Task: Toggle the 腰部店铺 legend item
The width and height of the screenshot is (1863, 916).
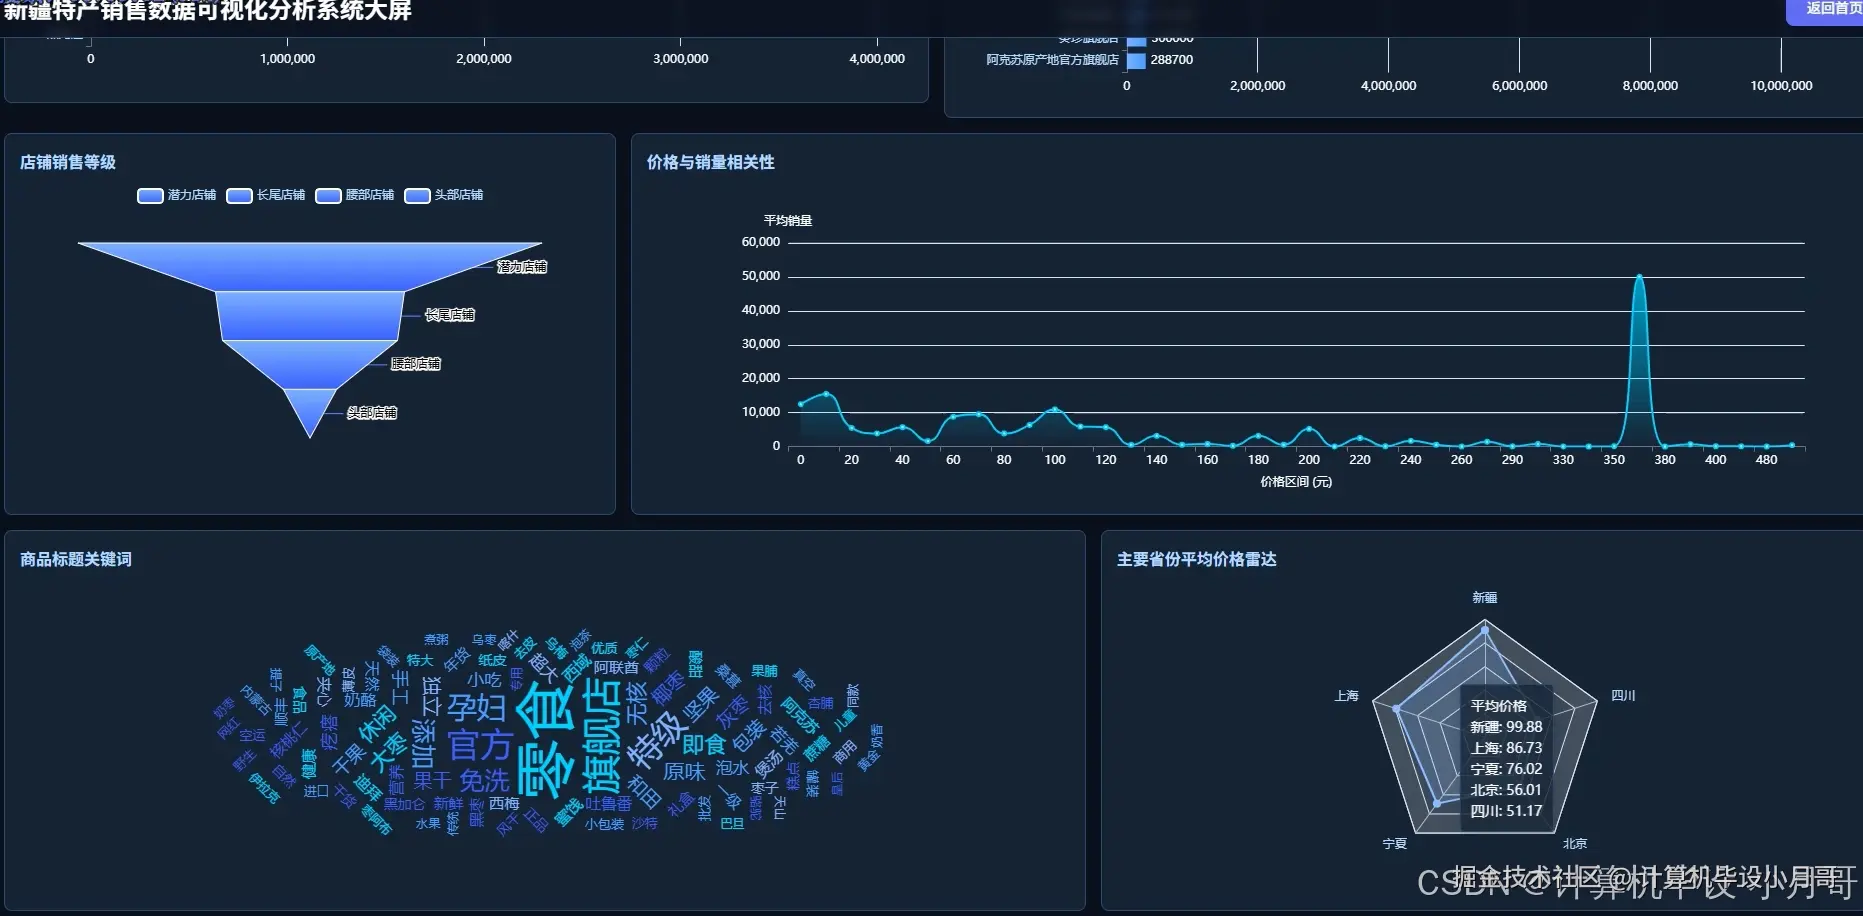Action: (x=355, y=195)
